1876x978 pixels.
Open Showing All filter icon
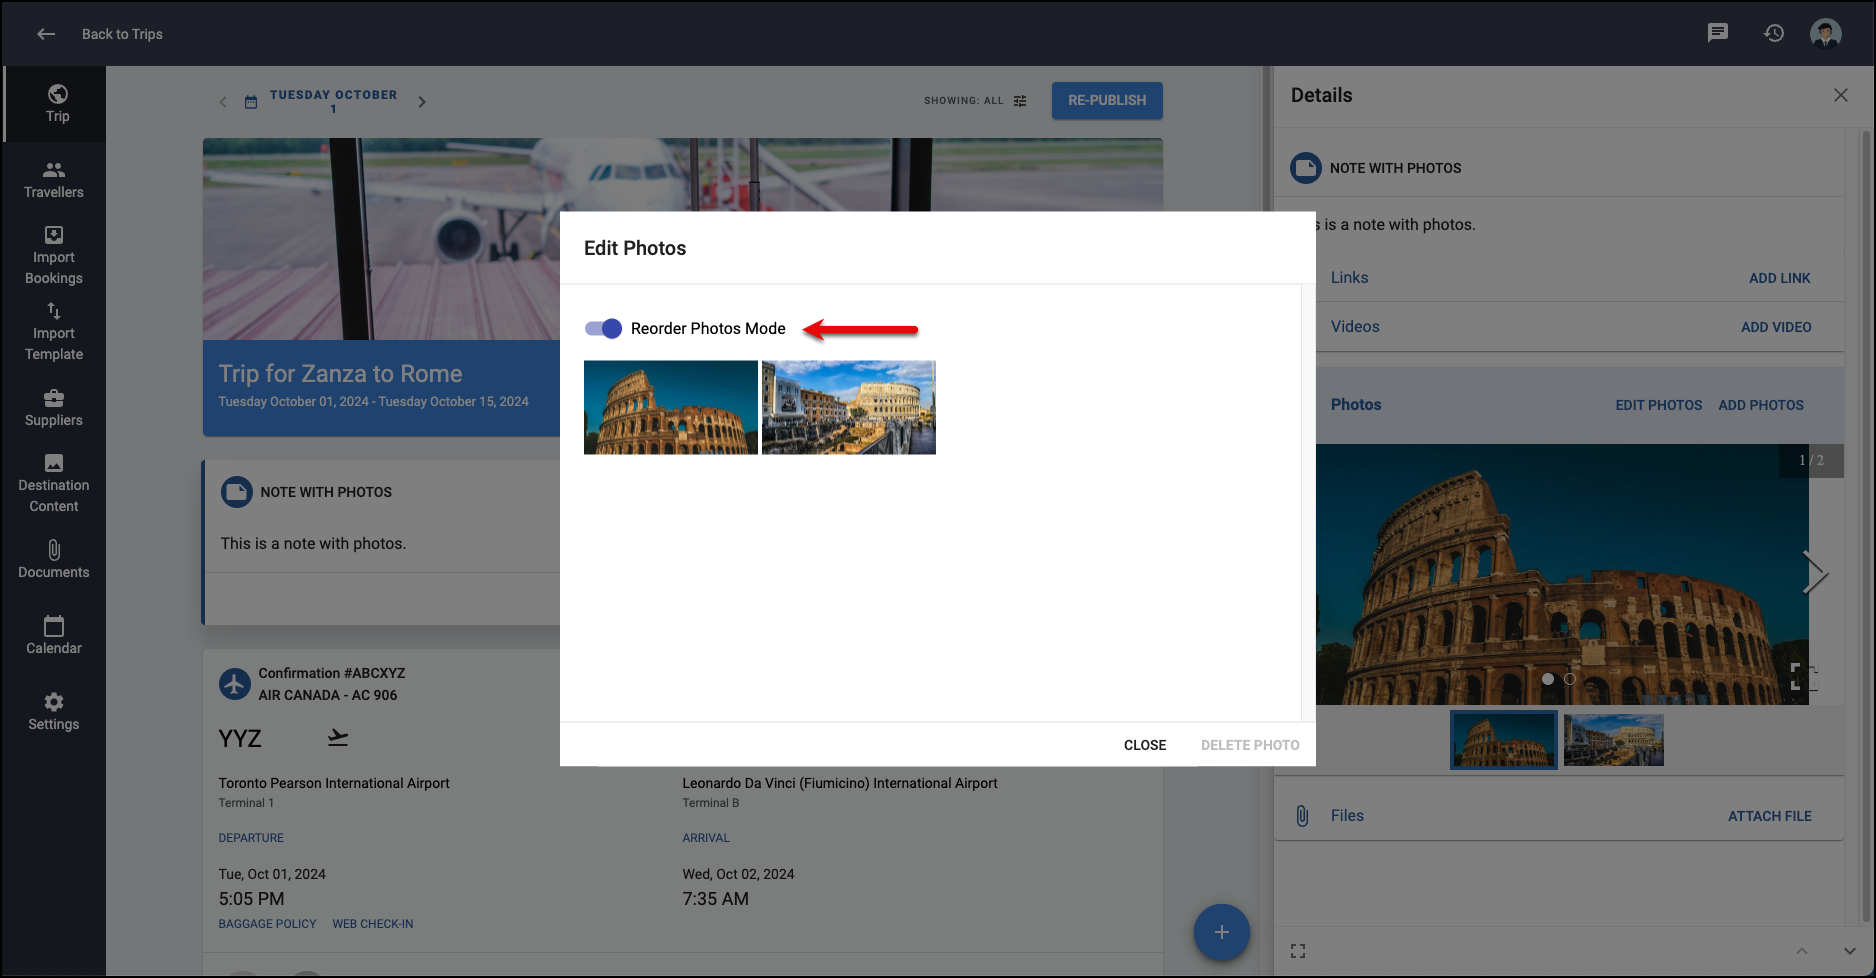pyautogui.click(x=1020, y=101)
